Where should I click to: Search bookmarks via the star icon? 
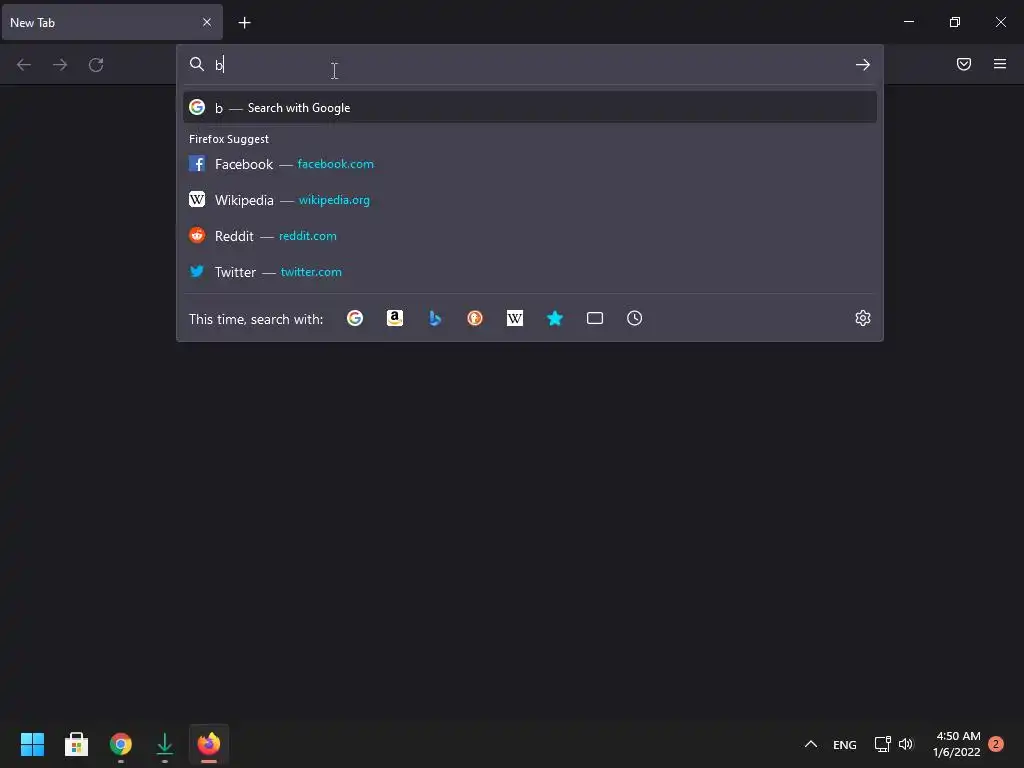click(x=555, y=318)
